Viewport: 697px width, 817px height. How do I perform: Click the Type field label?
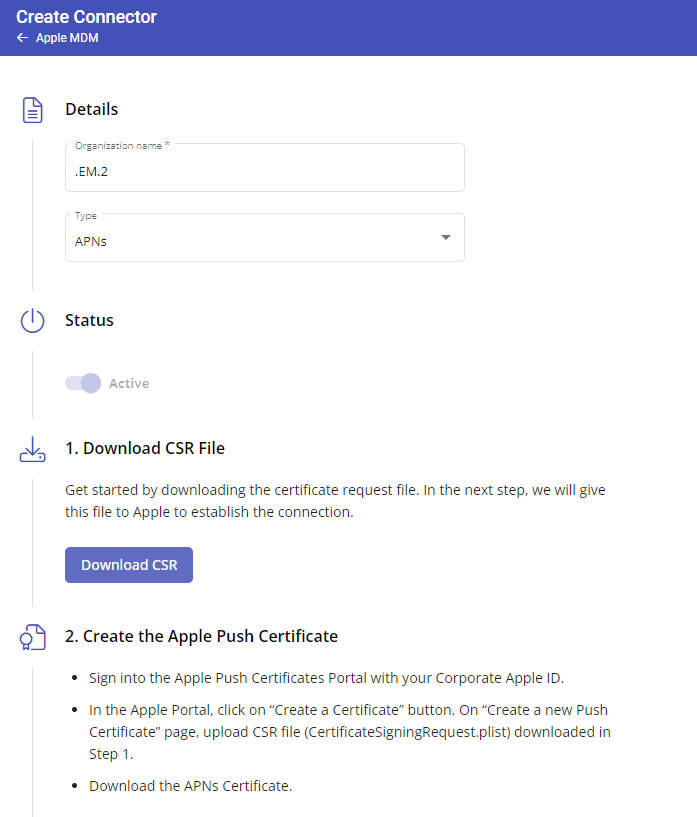tap(85, 216)
